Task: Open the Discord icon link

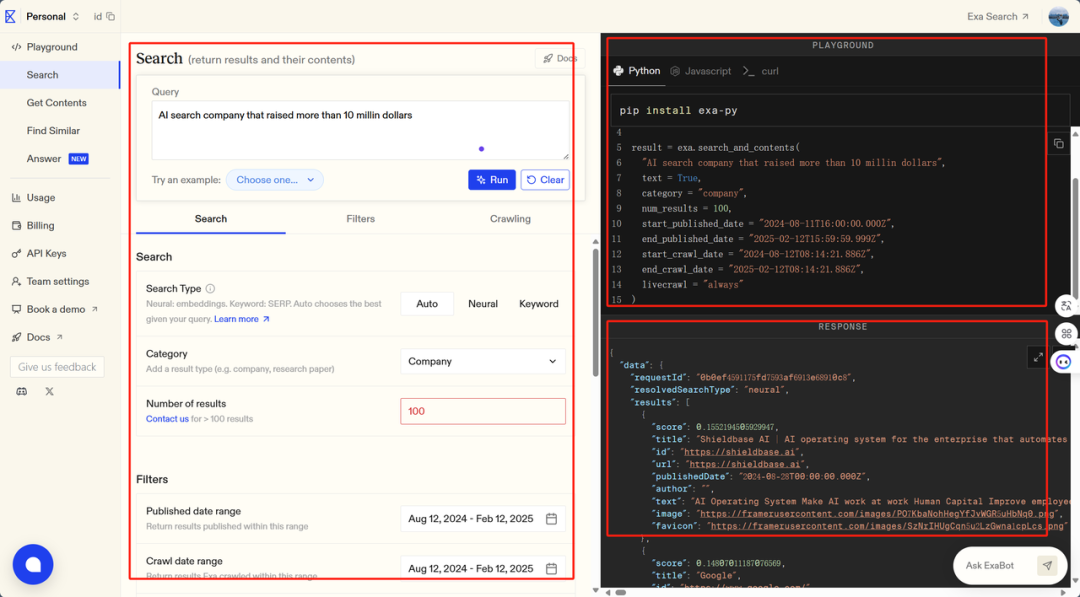Action: [x=21, y=391]
